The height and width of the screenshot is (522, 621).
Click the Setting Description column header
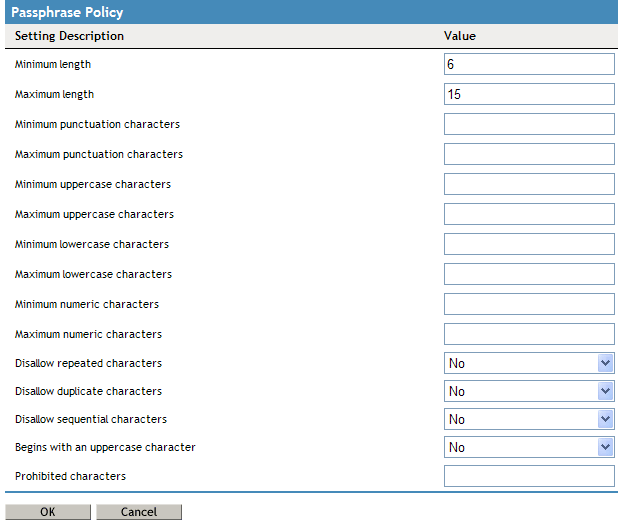(69, 36)
